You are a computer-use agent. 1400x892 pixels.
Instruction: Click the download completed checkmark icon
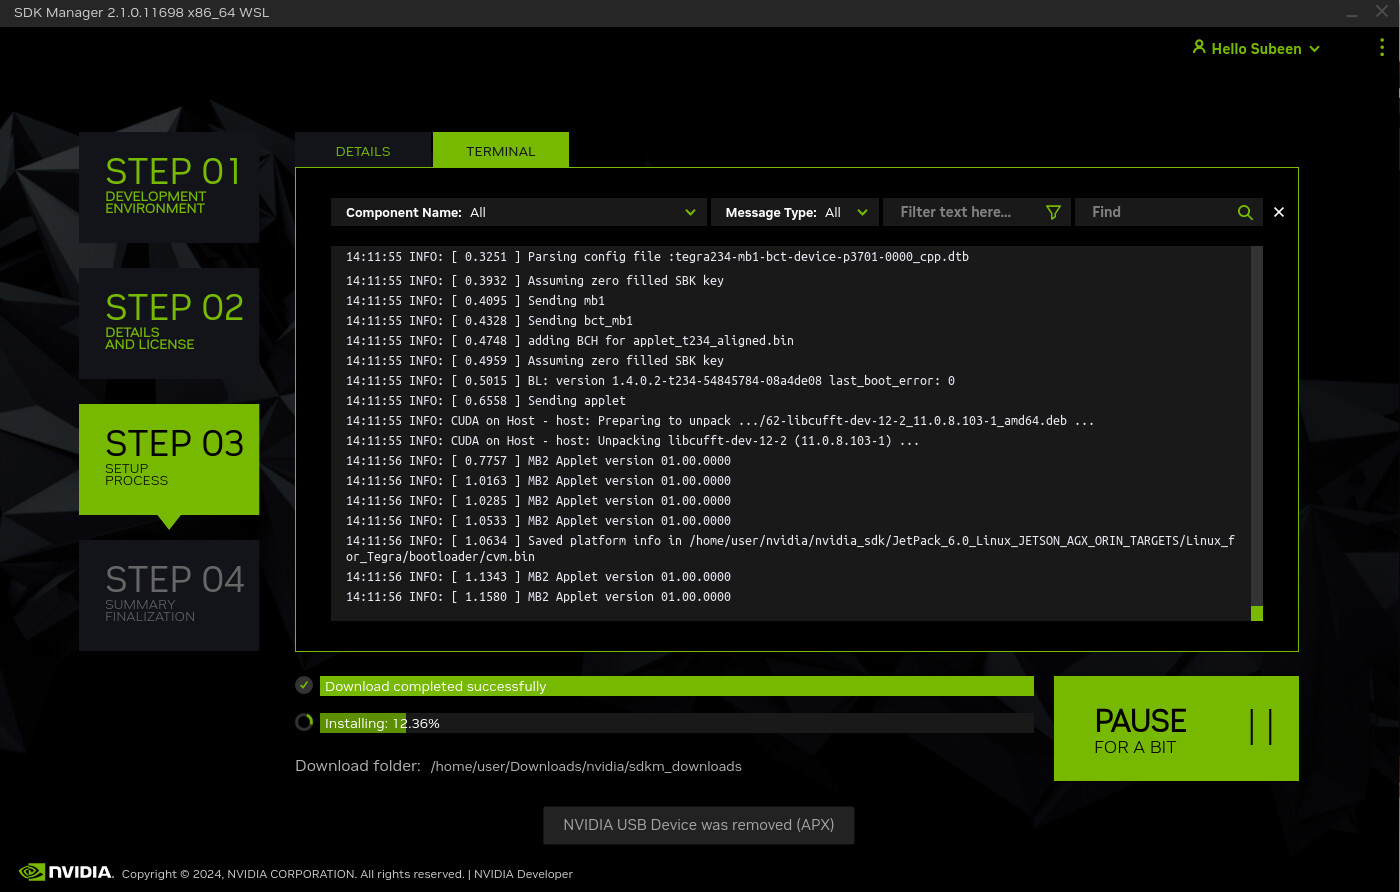[x=304, y=685]
